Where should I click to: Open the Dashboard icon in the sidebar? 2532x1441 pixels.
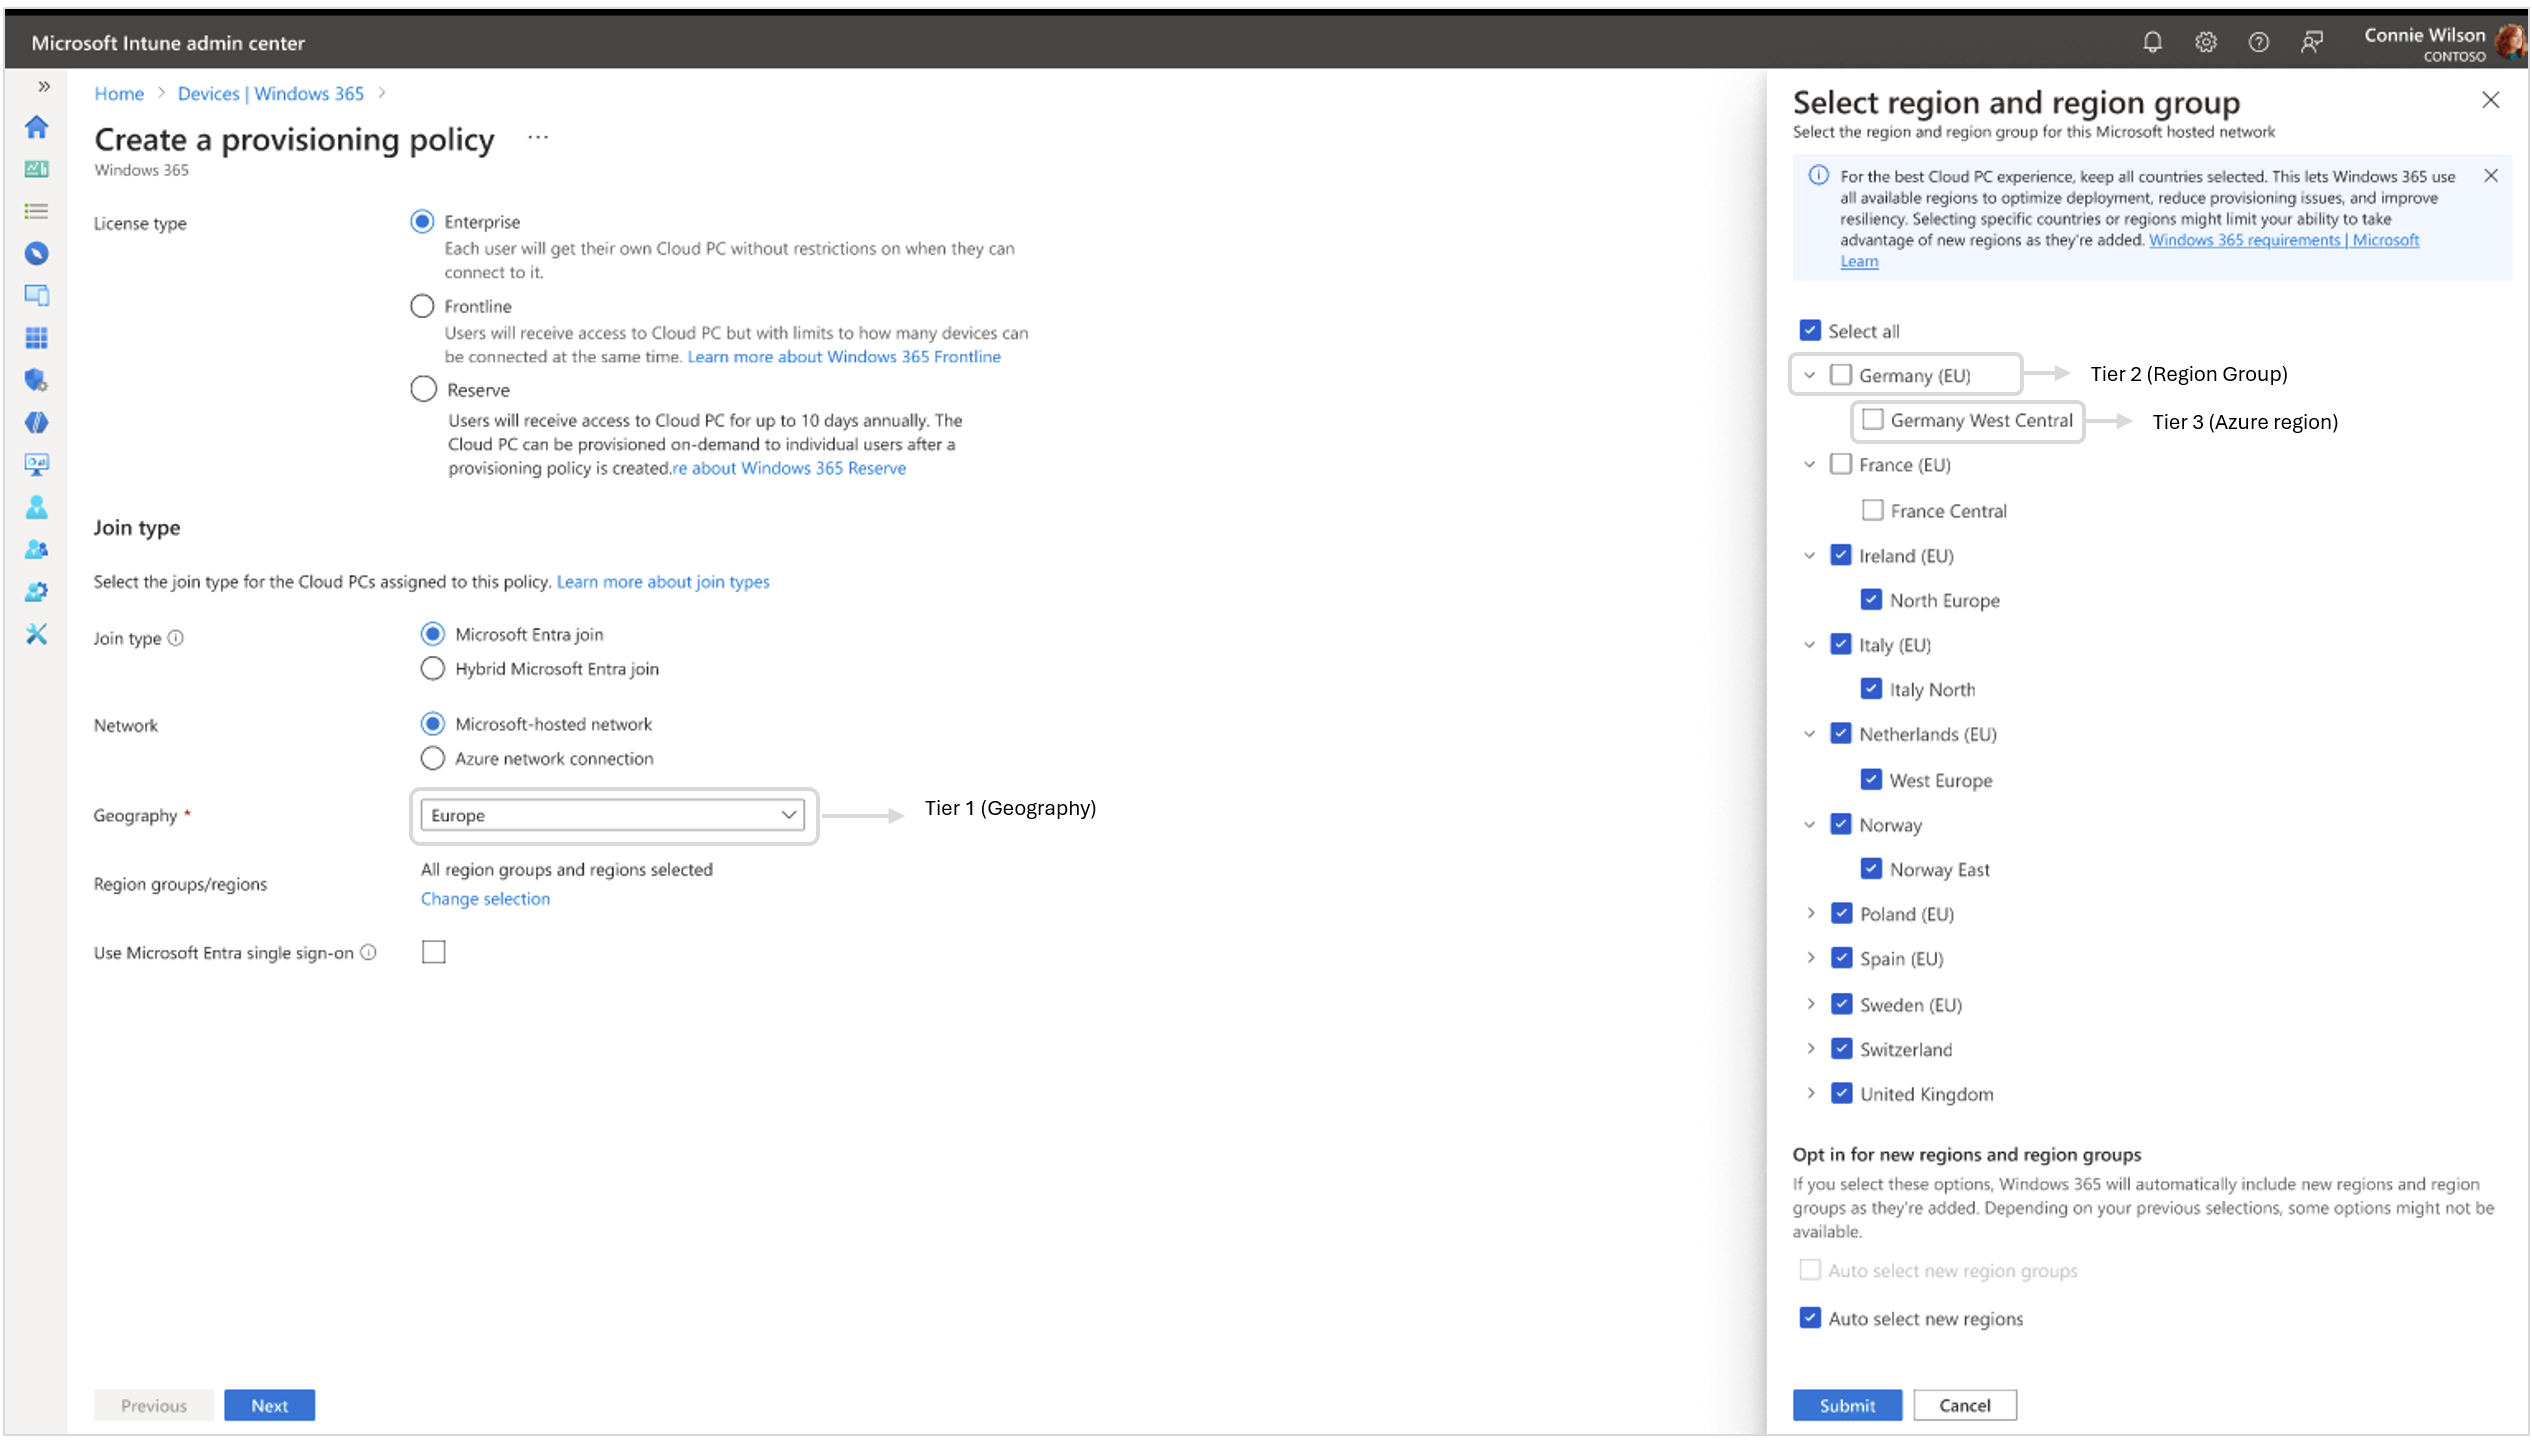pyautogui.click(x=36, y=169)
